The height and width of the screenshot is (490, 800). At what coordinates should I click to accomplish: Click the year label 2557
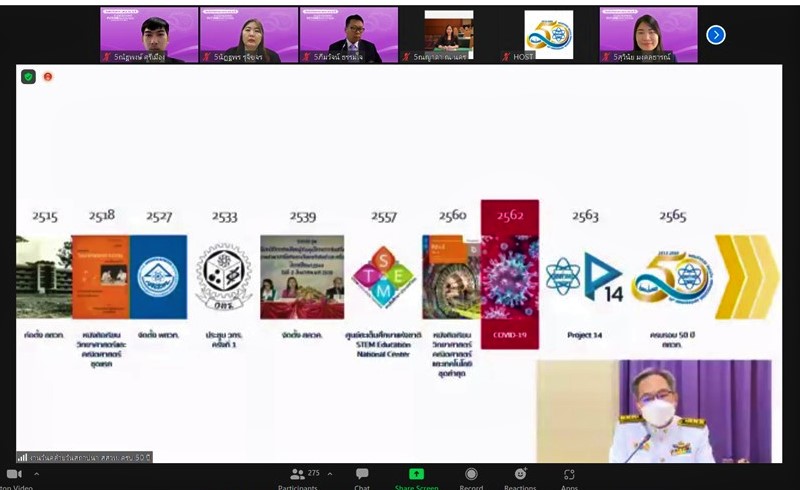(384, 216)
